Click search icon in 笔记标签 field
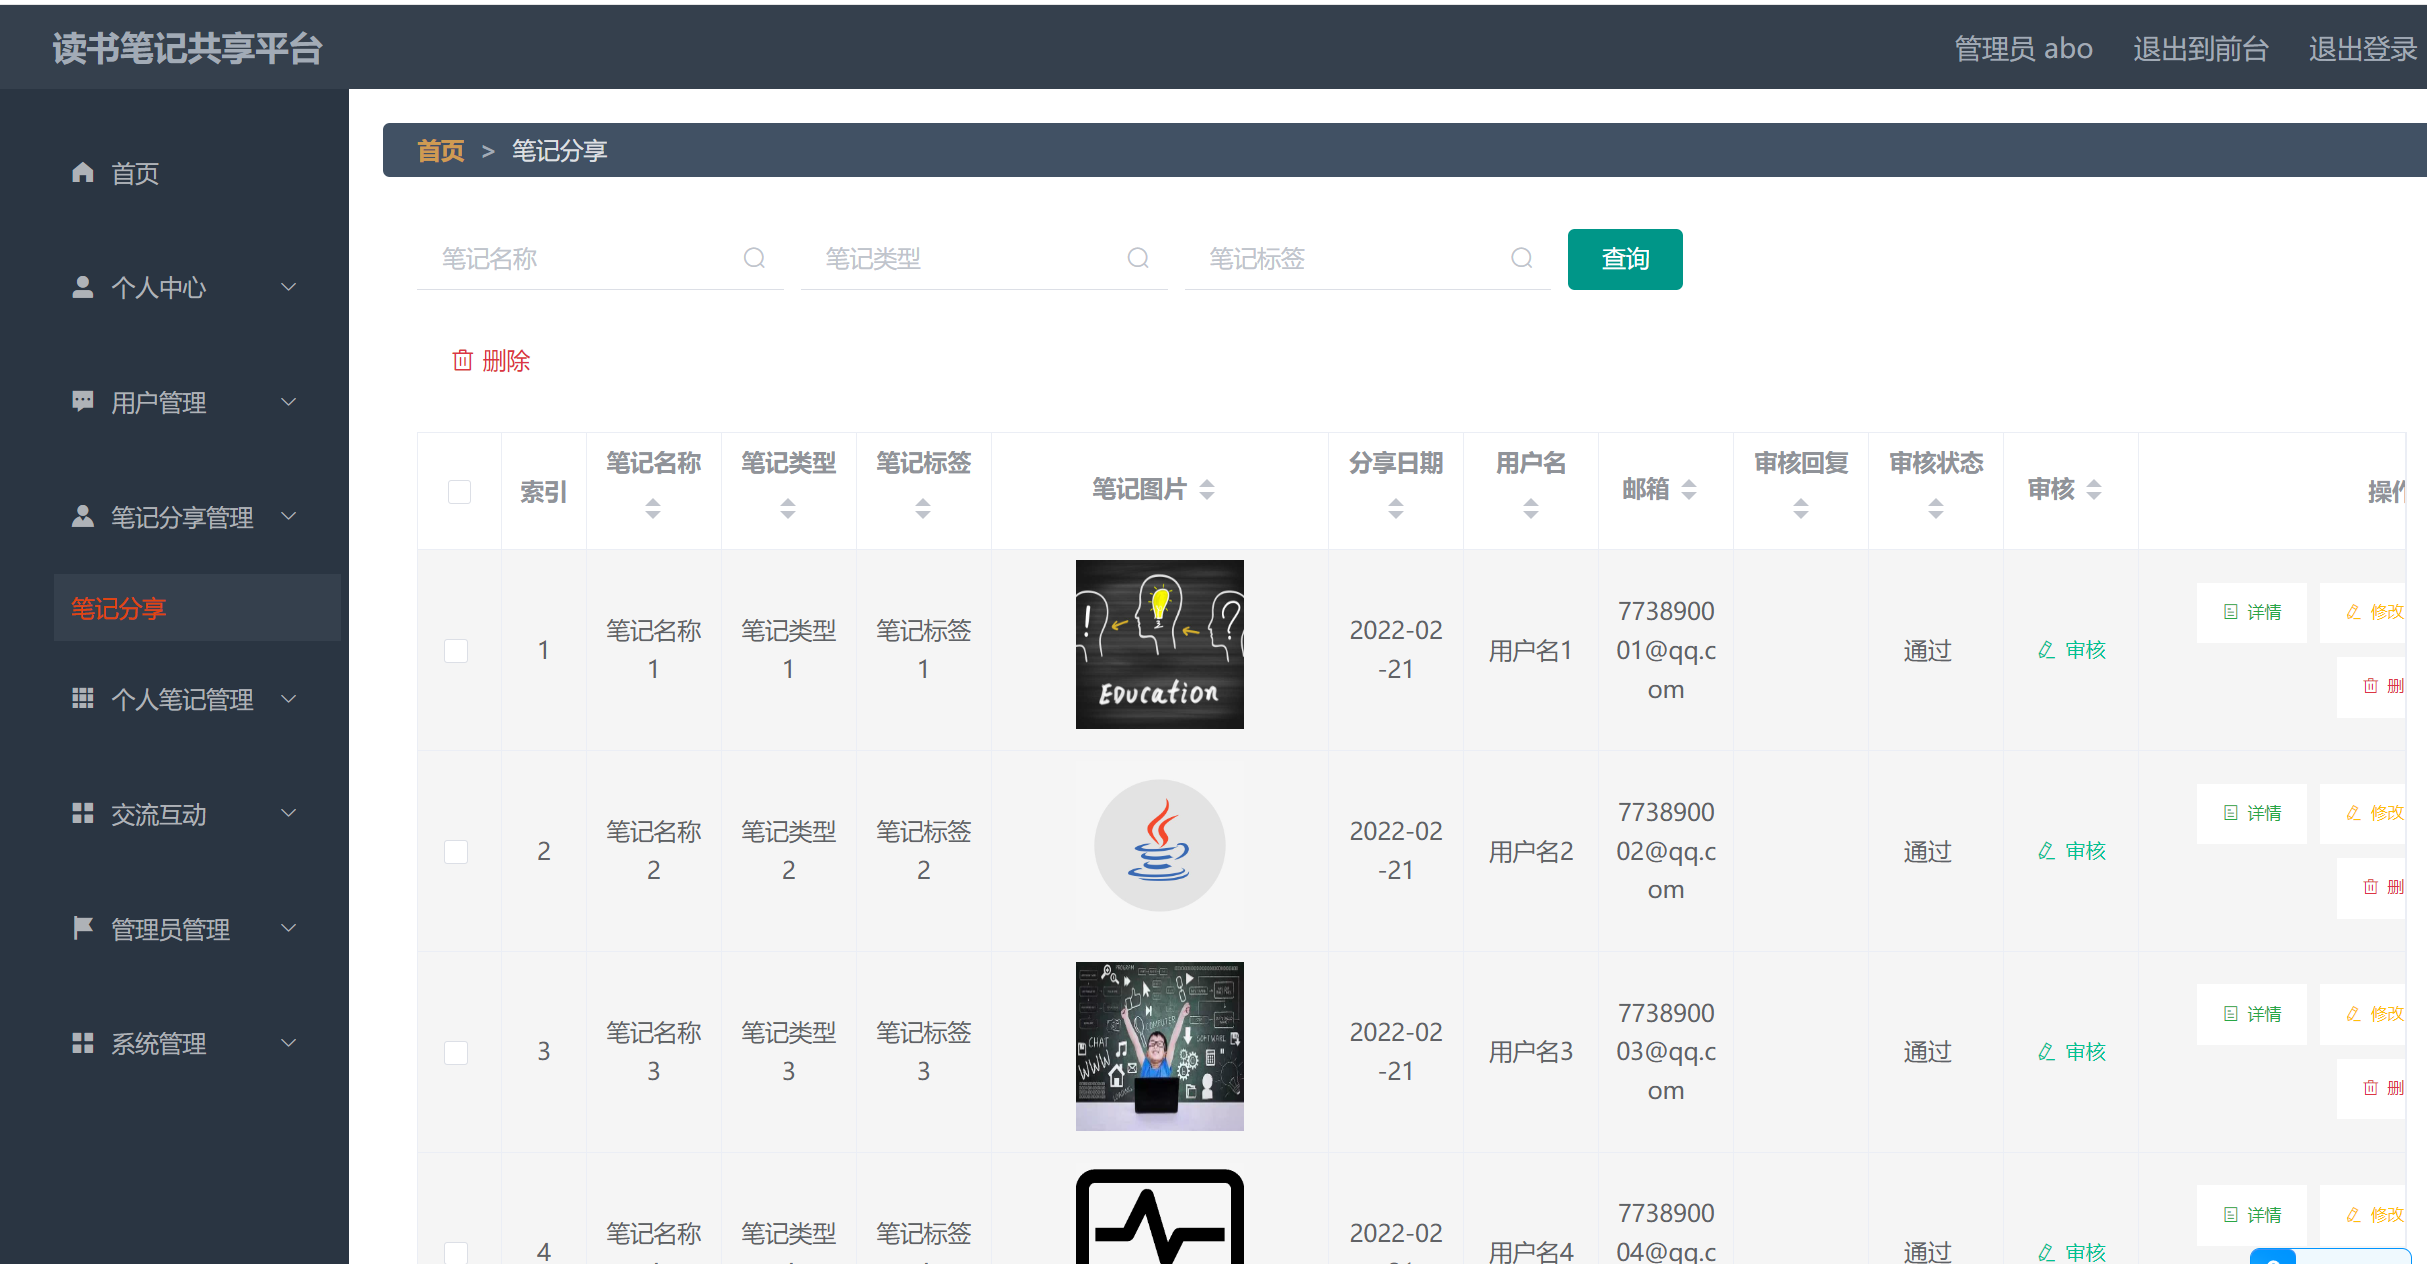The image size is (2427, 1264). pyautogui.click(x=1521, y=259)
